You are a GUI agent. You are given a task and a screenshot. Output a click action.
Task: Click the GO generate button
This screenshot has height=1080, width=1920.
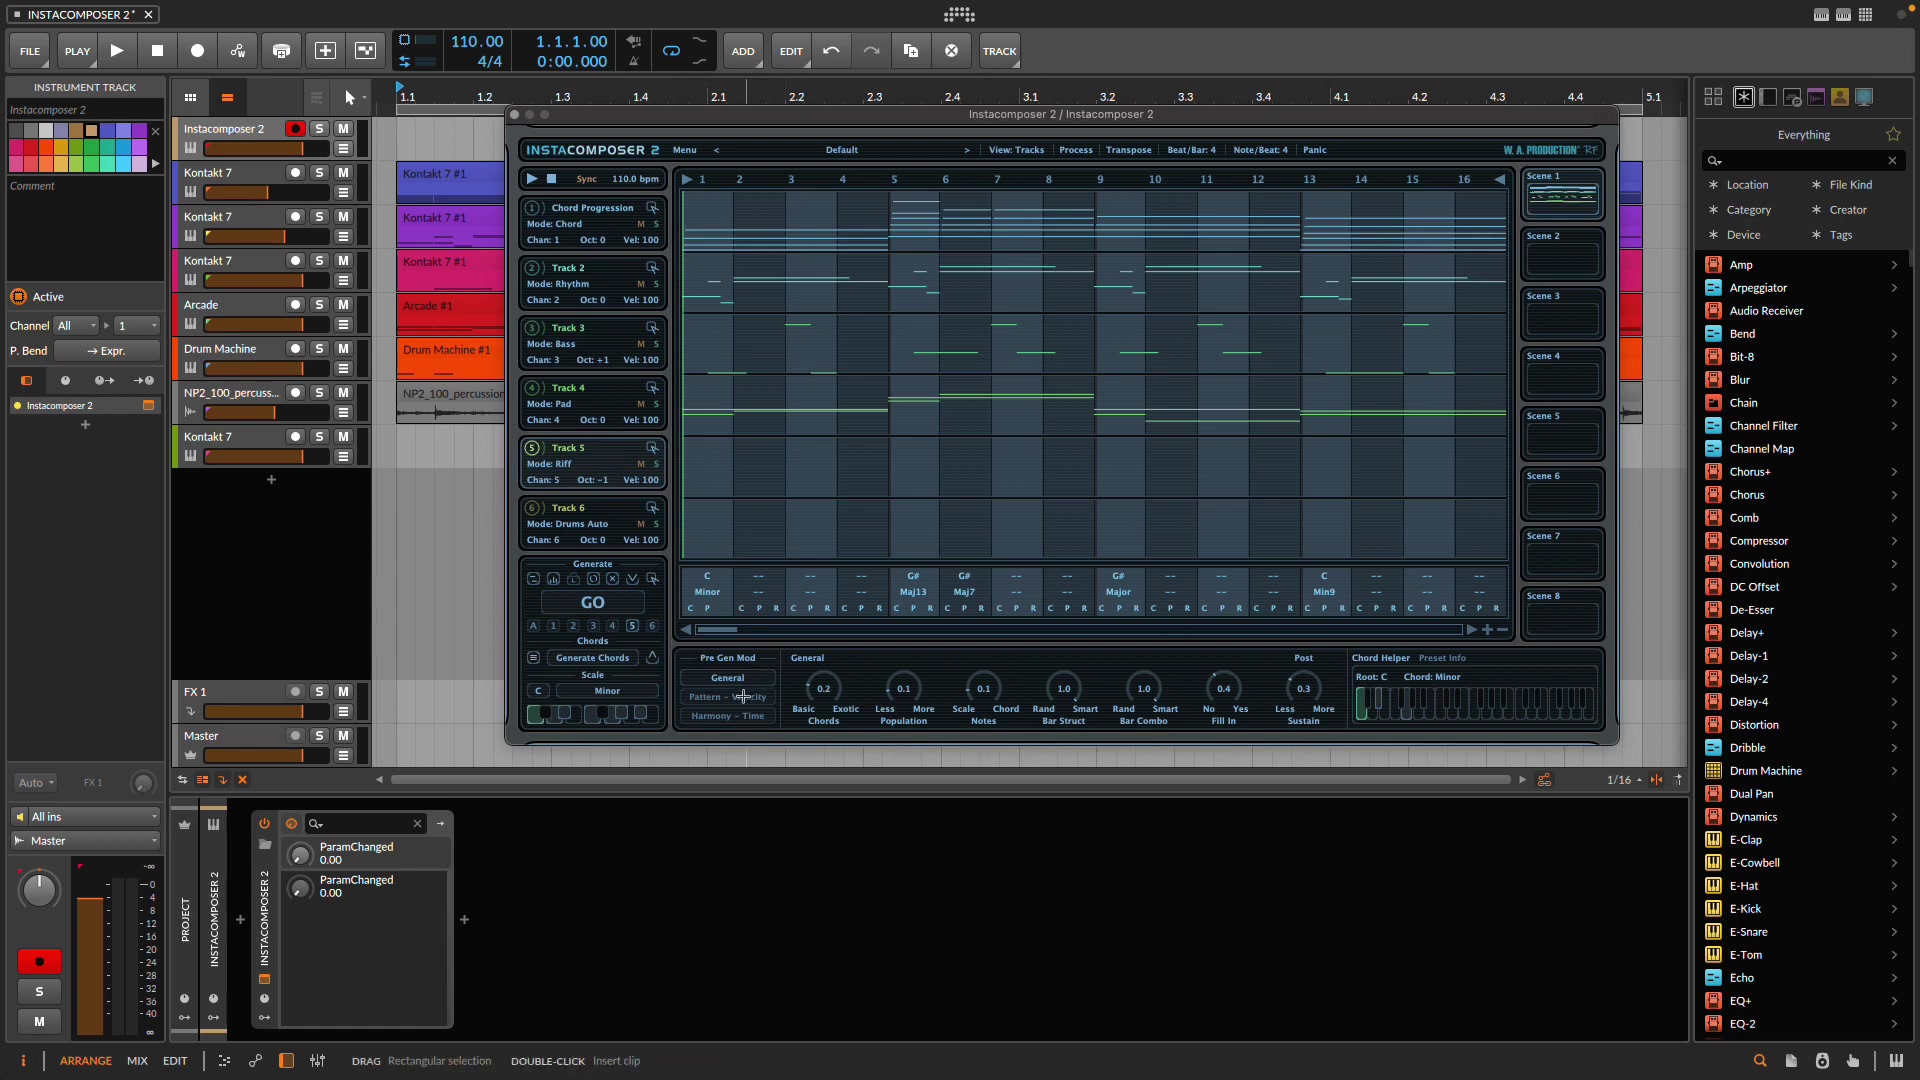point(593,603)
